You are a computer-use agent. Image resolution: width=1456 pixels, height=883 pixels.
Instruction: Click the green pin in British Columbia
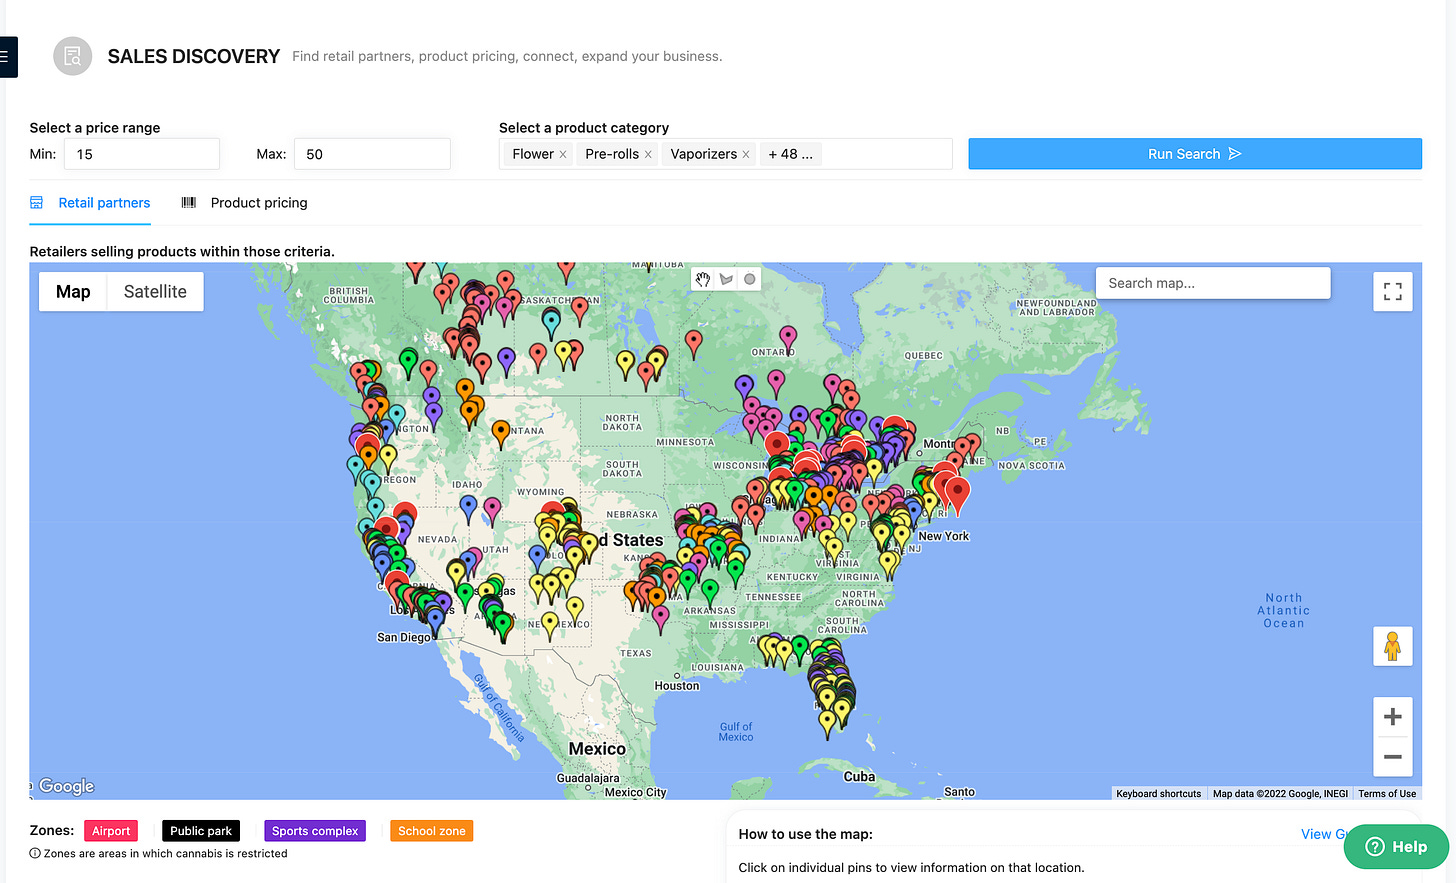click(408, 362)
